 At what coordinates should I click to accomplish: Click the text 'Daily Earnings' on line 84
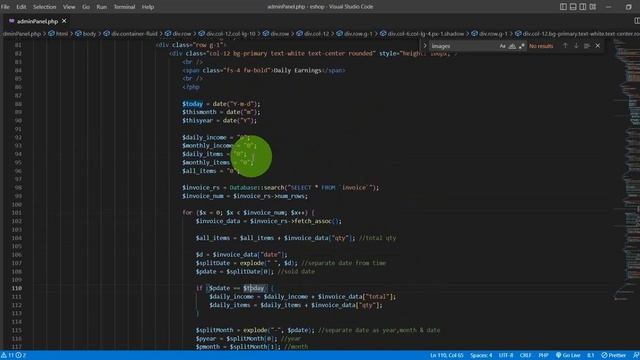tap(298, 70)
